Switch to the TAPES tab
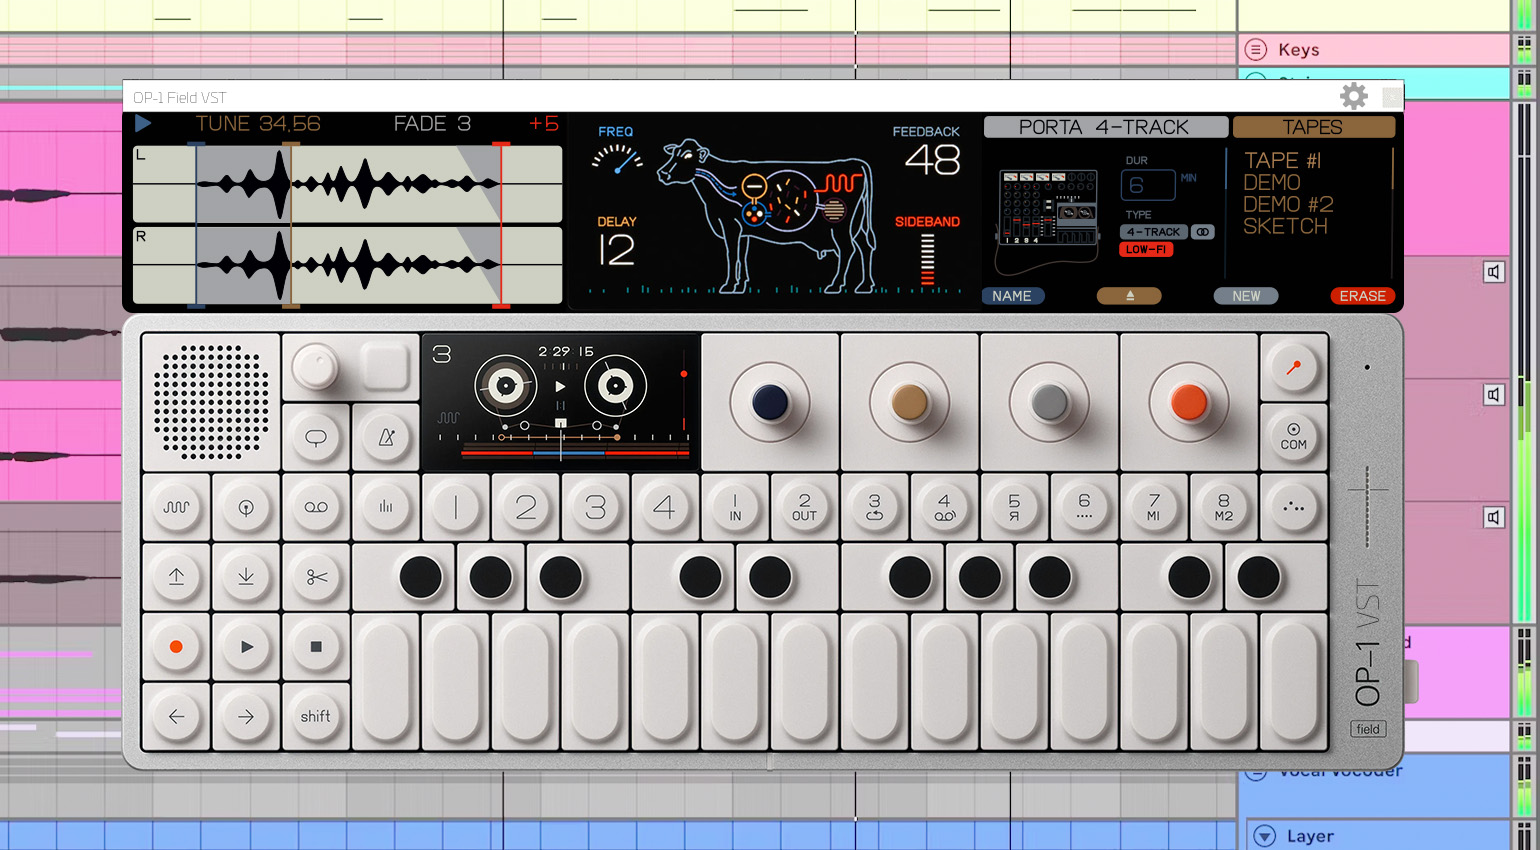This screenshot has width=1540, height=850. [x=1313, y=127]
